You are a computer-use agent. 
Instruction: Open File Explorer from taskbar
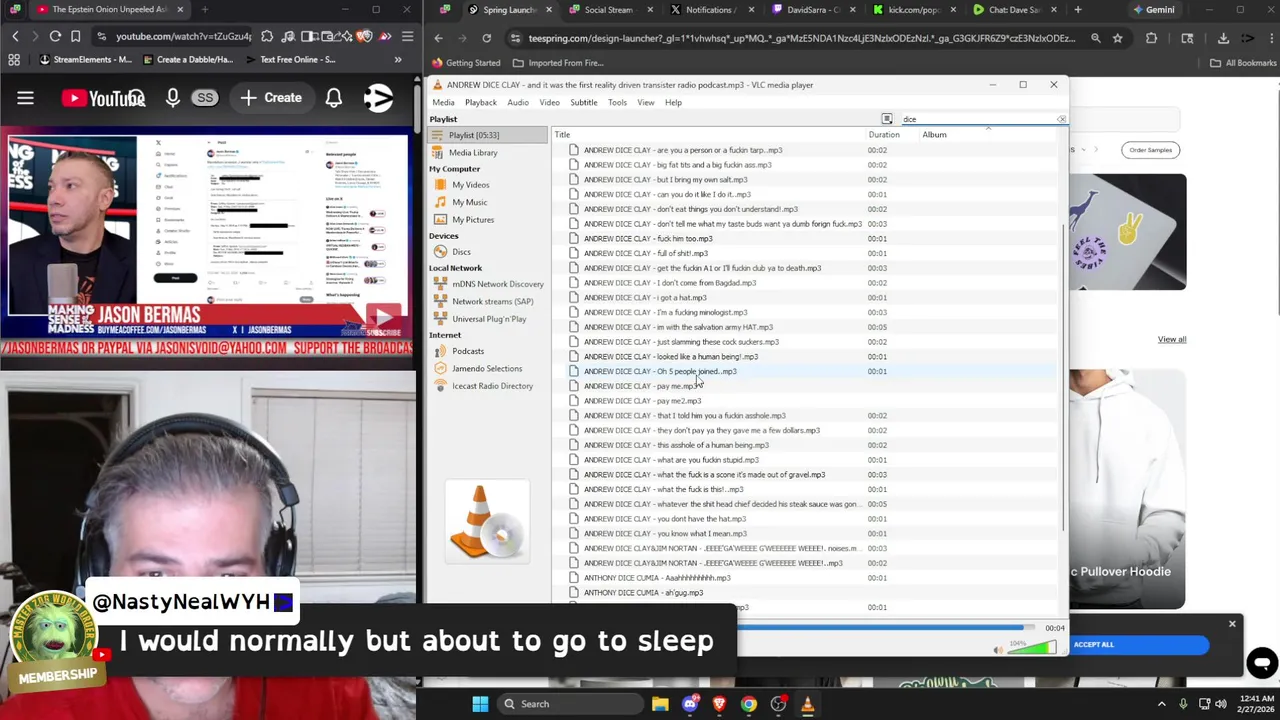point(660,704)
